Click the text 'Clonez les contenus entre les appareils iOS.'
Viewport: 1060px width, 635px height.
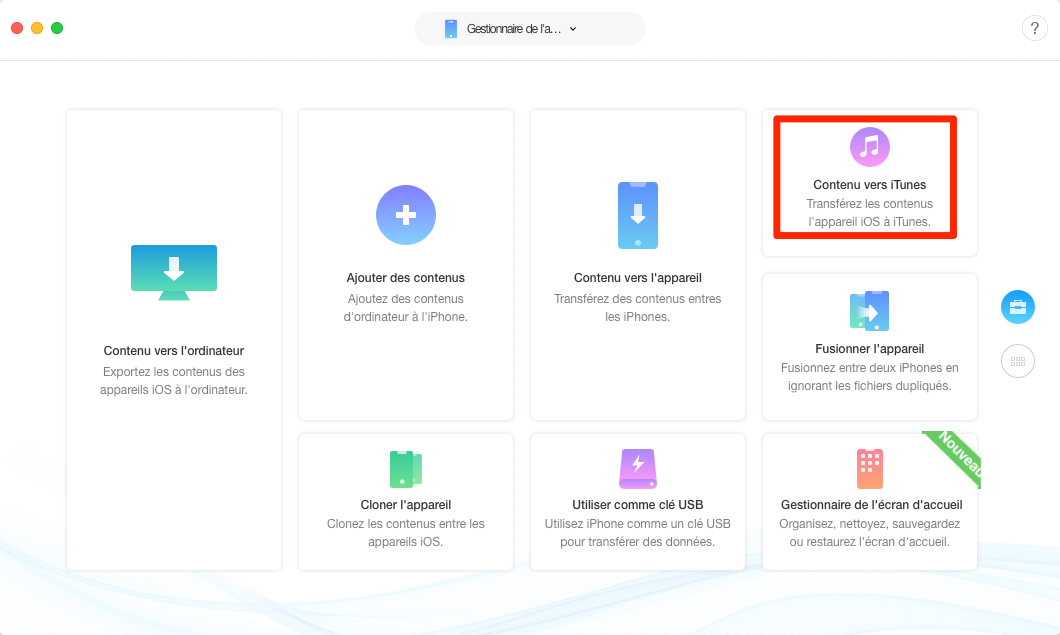406,533
